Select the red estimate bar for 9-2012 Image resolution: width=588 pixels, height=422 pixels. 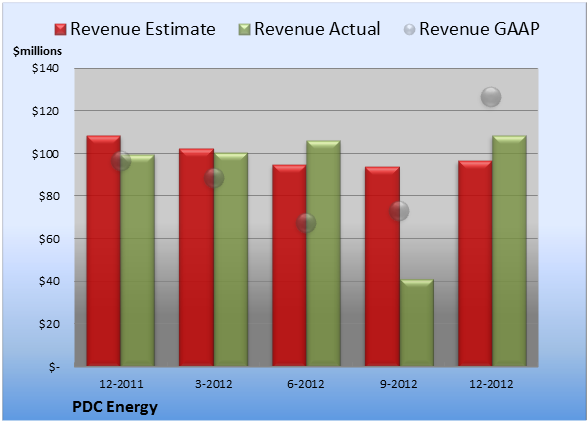382,267
